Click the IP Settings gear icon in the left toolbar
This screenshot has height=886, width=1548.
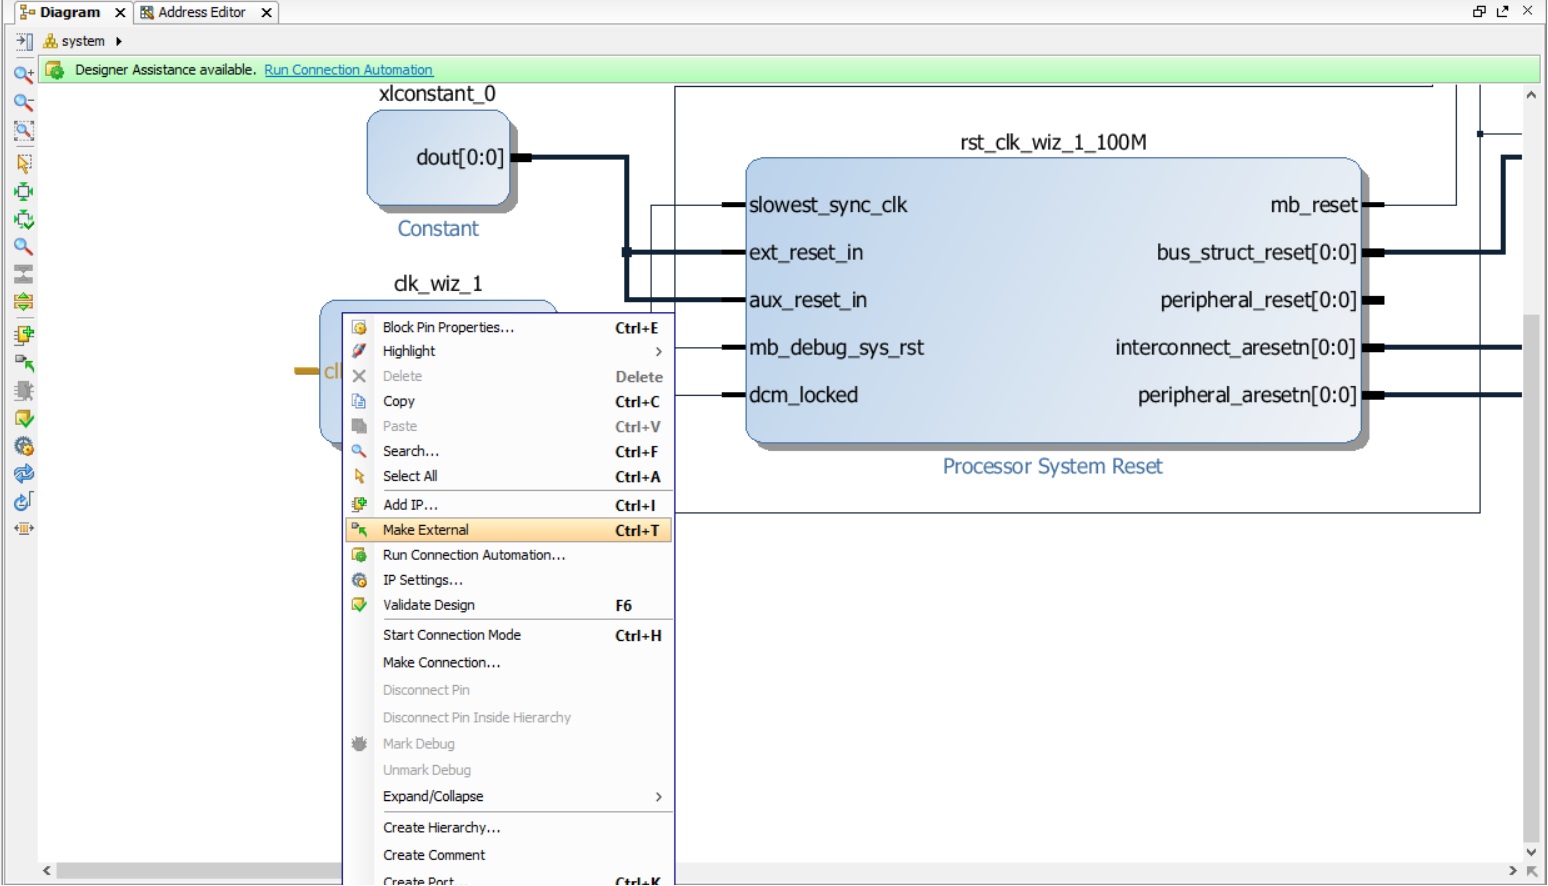click(23, 447)
